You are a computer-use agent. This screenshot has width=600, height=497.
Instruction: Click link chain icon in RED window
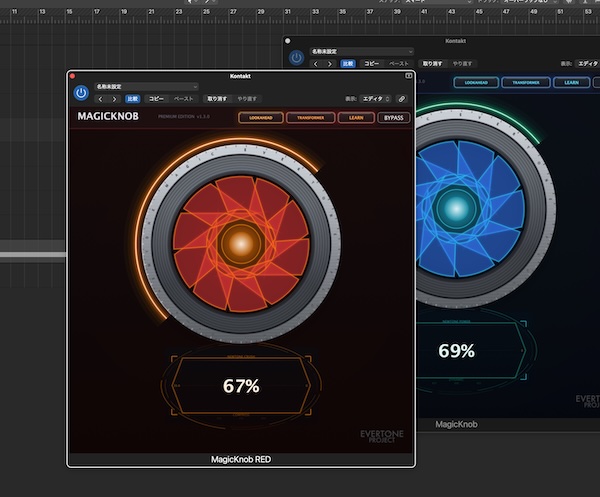tap(401, 99)
